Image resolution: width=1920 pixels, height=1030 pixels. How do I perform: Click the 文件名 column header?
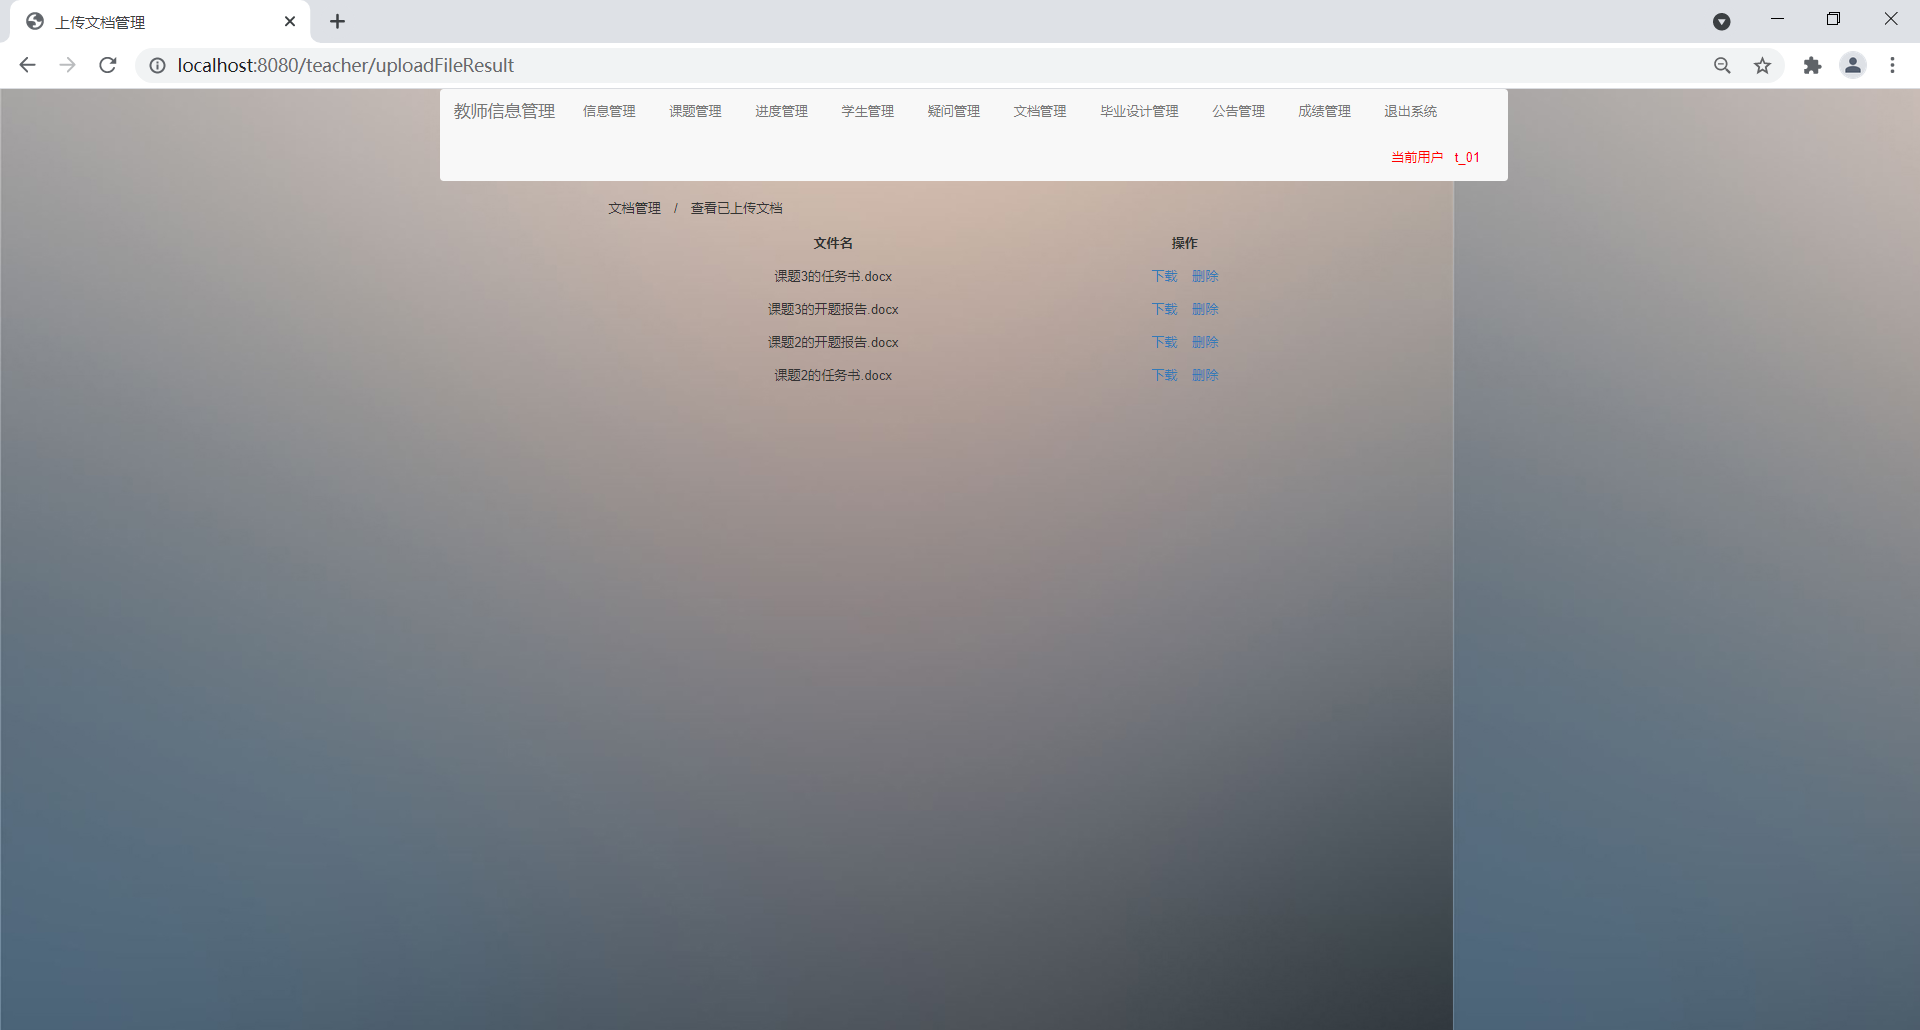(833, 243)
